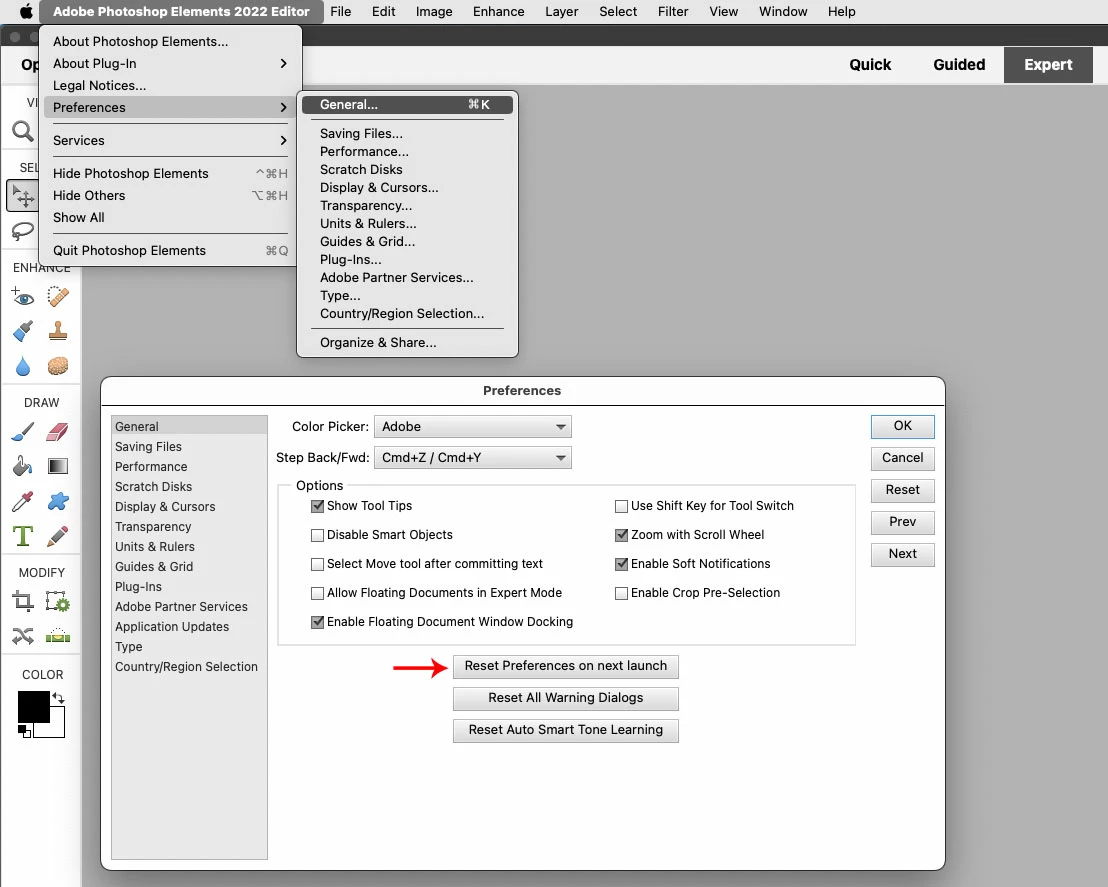Select the Content-Aware Move tool
Screen dimensions: 1108x887
pos(23,637)
